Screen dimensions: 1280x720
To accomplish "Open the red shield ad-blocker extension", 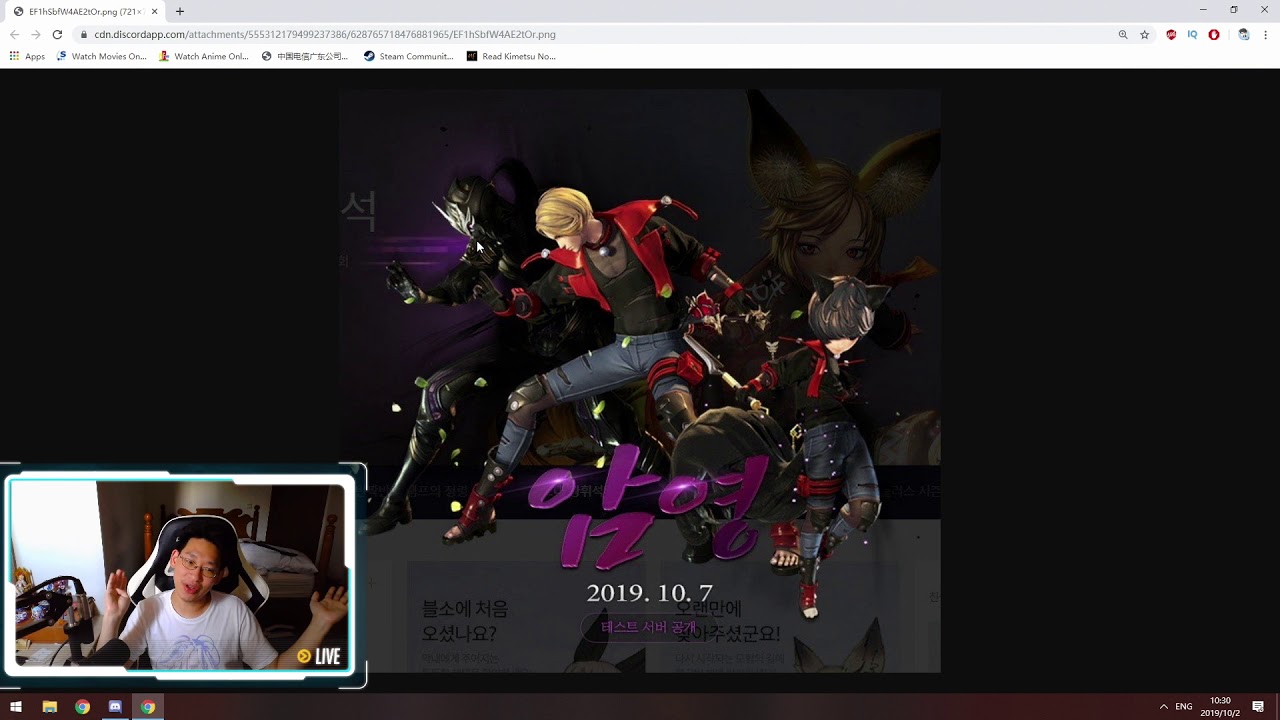I will (1171, 34).
